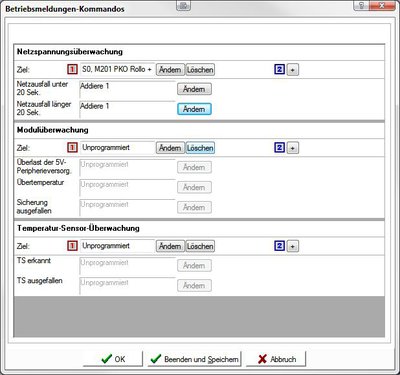Viewport: 400px width, 375px height.
Task: Add target with plus button in Temperatur-Sensor-Überwachung
Action: [x=292, y=246]
